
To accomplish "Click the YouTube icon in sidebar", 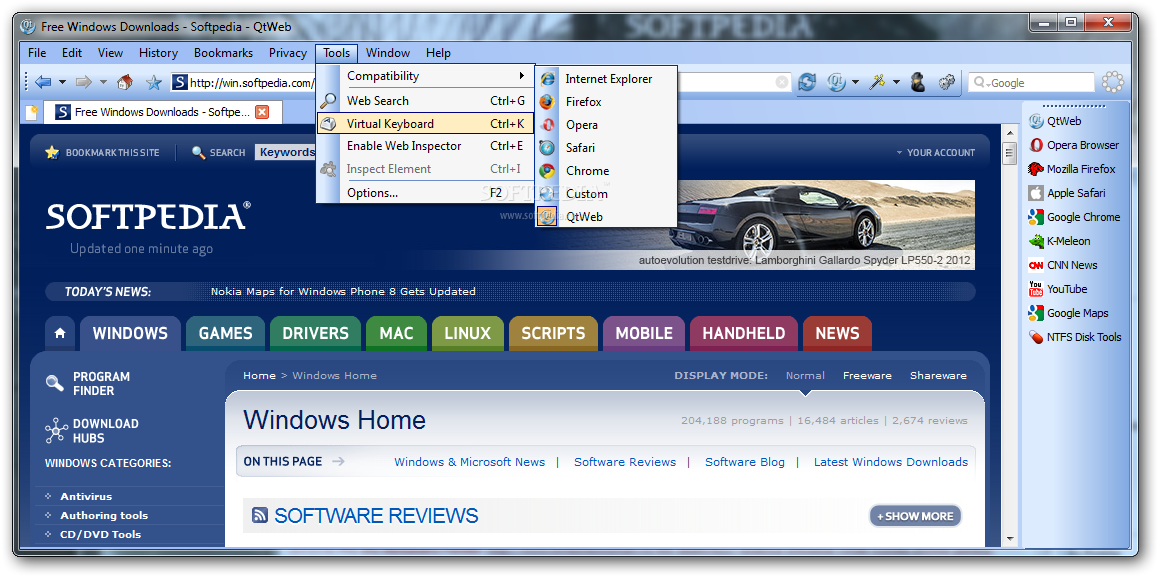I will tap(1036, 289).
